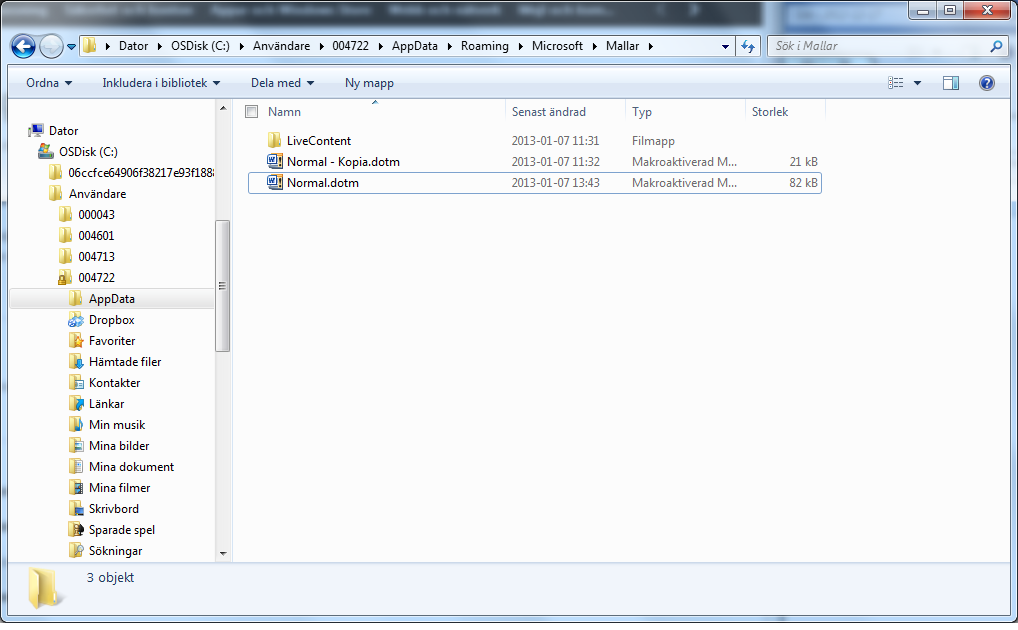
Task: Click the help question mark icon
Action: 986,83
